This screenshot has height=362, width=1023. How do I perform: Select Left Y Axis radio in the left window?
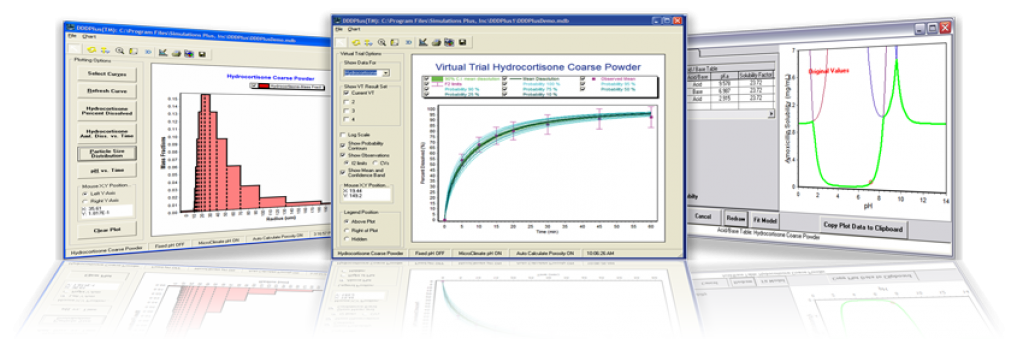(x=85, y=193)
